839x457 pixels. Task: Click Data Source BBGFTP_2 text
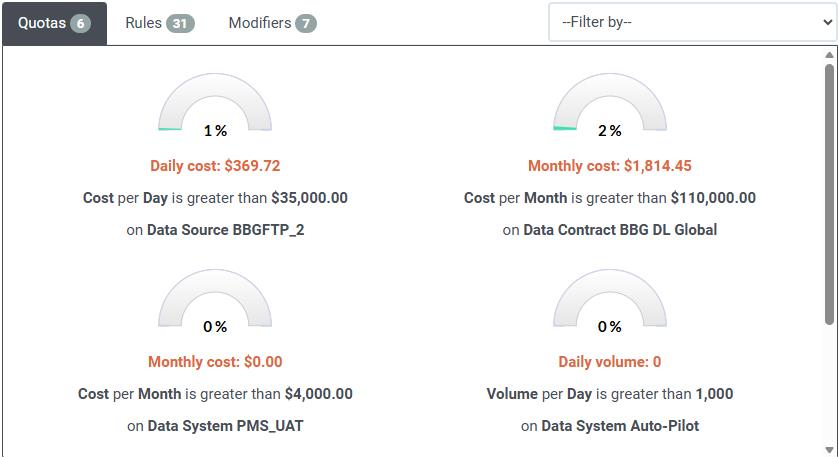[x=225, y=230]
